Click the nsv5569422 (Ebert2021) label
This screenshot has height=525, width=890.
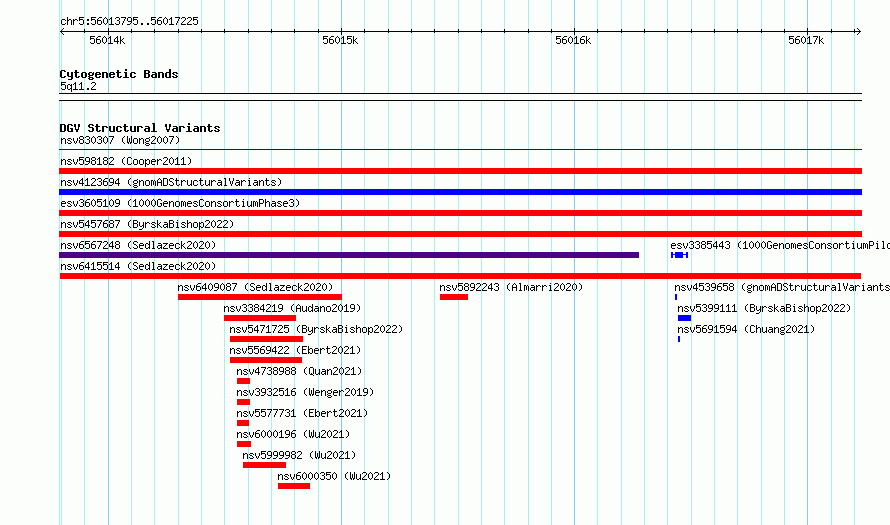[x=295, y=350]
